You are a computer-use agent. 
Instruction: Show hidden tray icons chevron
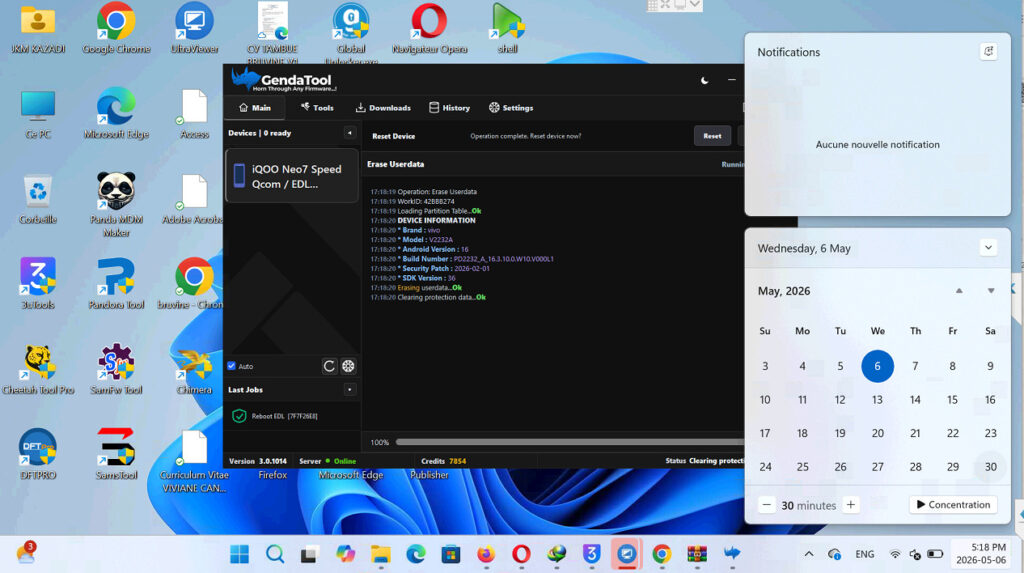point(808,554)
